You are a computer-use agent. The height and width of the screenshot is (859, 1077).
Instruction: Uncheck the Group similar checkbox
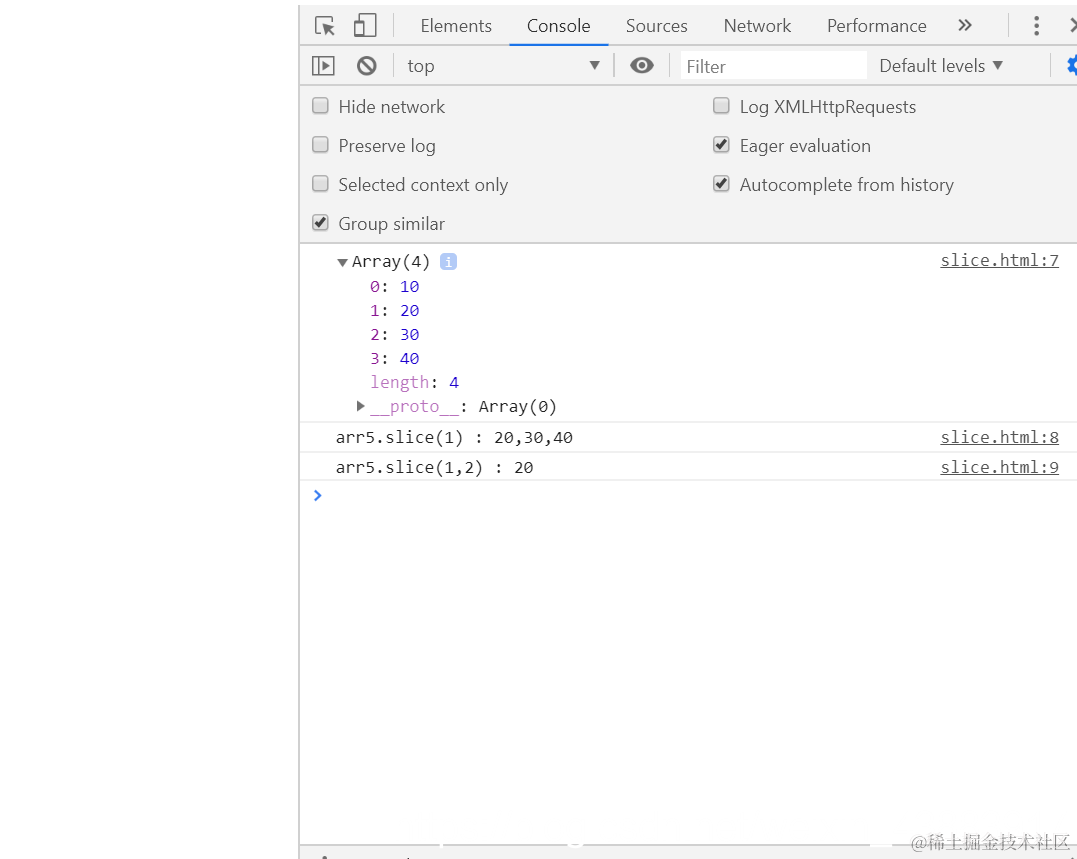point(320,223)
